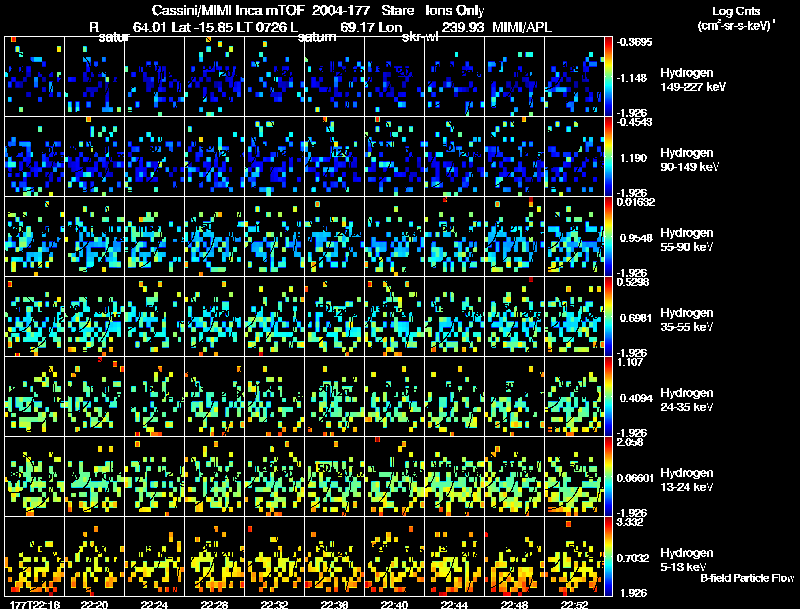800x609 pixels.
Task: Click the 22:20 time label
Action: click(94, 604)
